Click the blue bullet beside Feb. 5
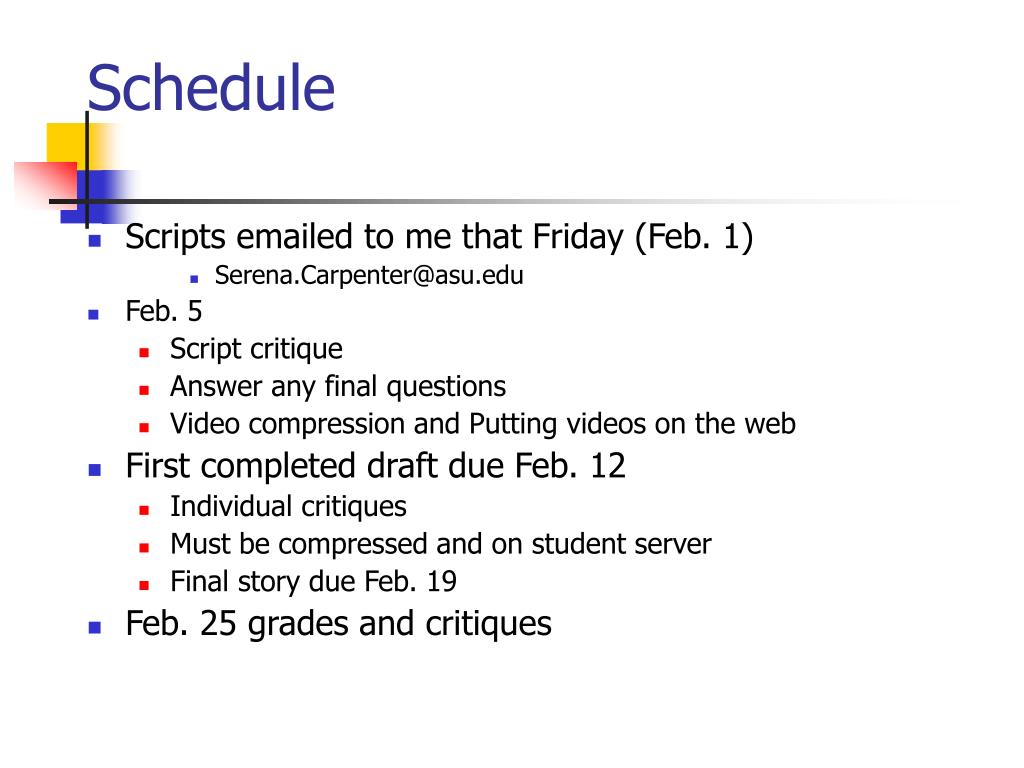 93,315
